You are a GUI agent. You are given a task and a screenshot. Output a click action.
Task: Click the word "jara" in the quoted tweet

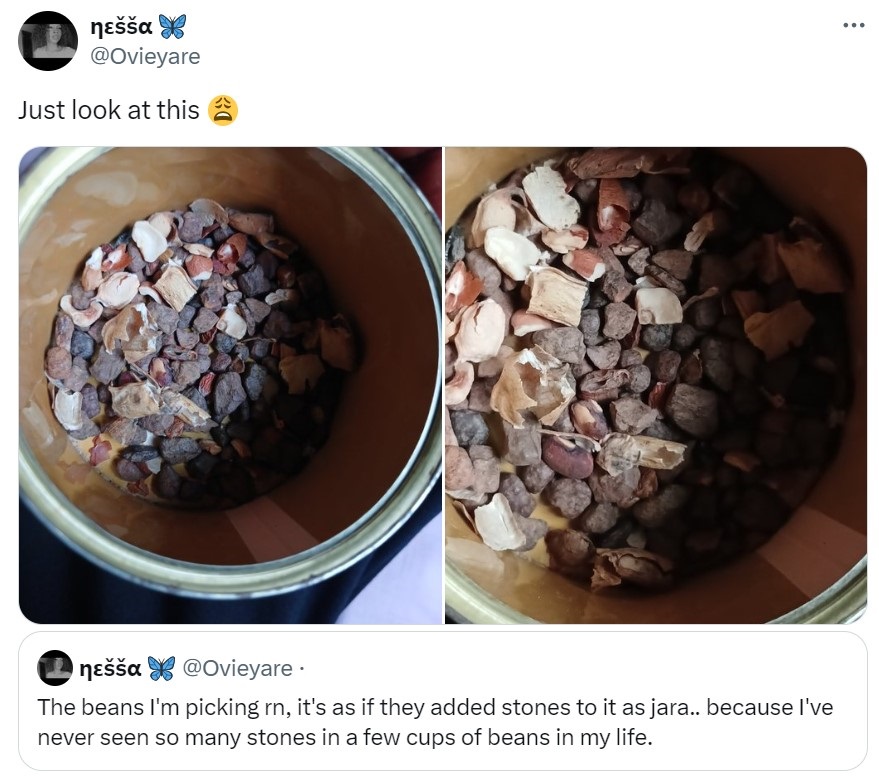click(x=670, y=707)
